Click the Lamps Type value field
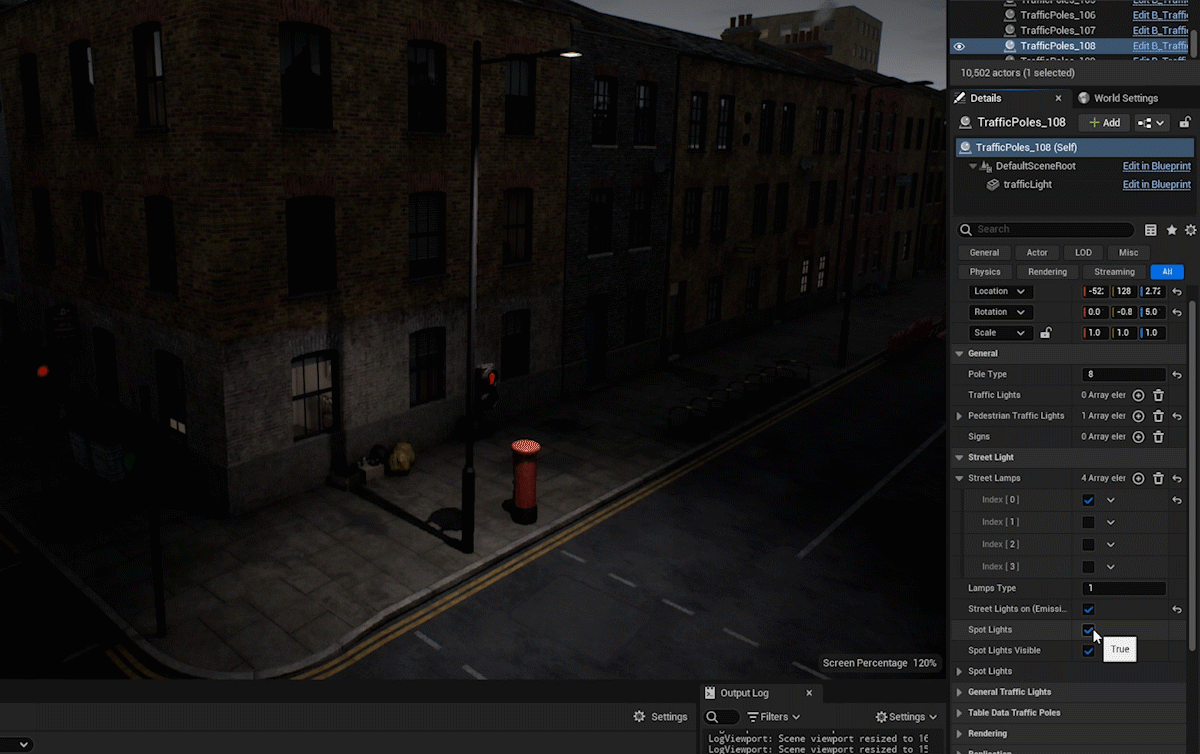 click(x=1124, y=588)
